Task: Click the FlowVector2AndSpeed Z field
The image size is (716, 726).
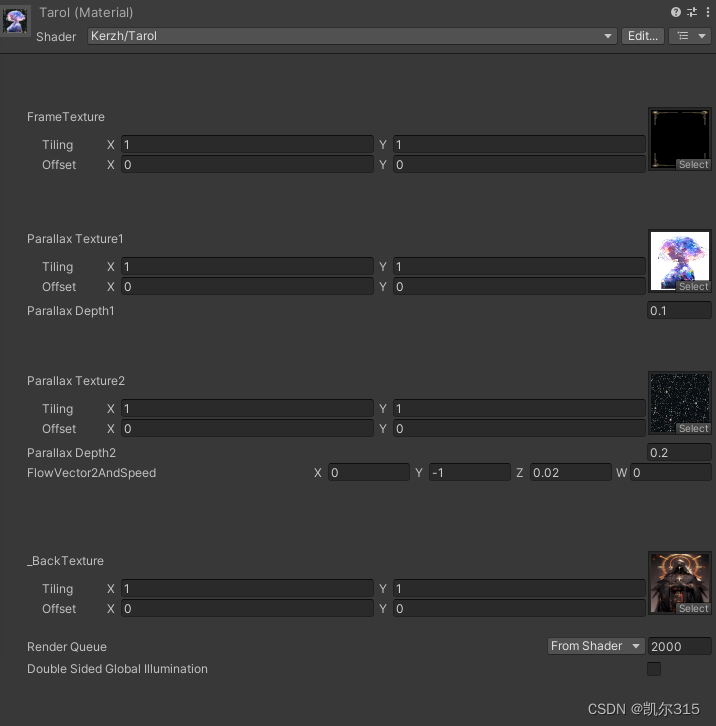Action: click(571, 472)
